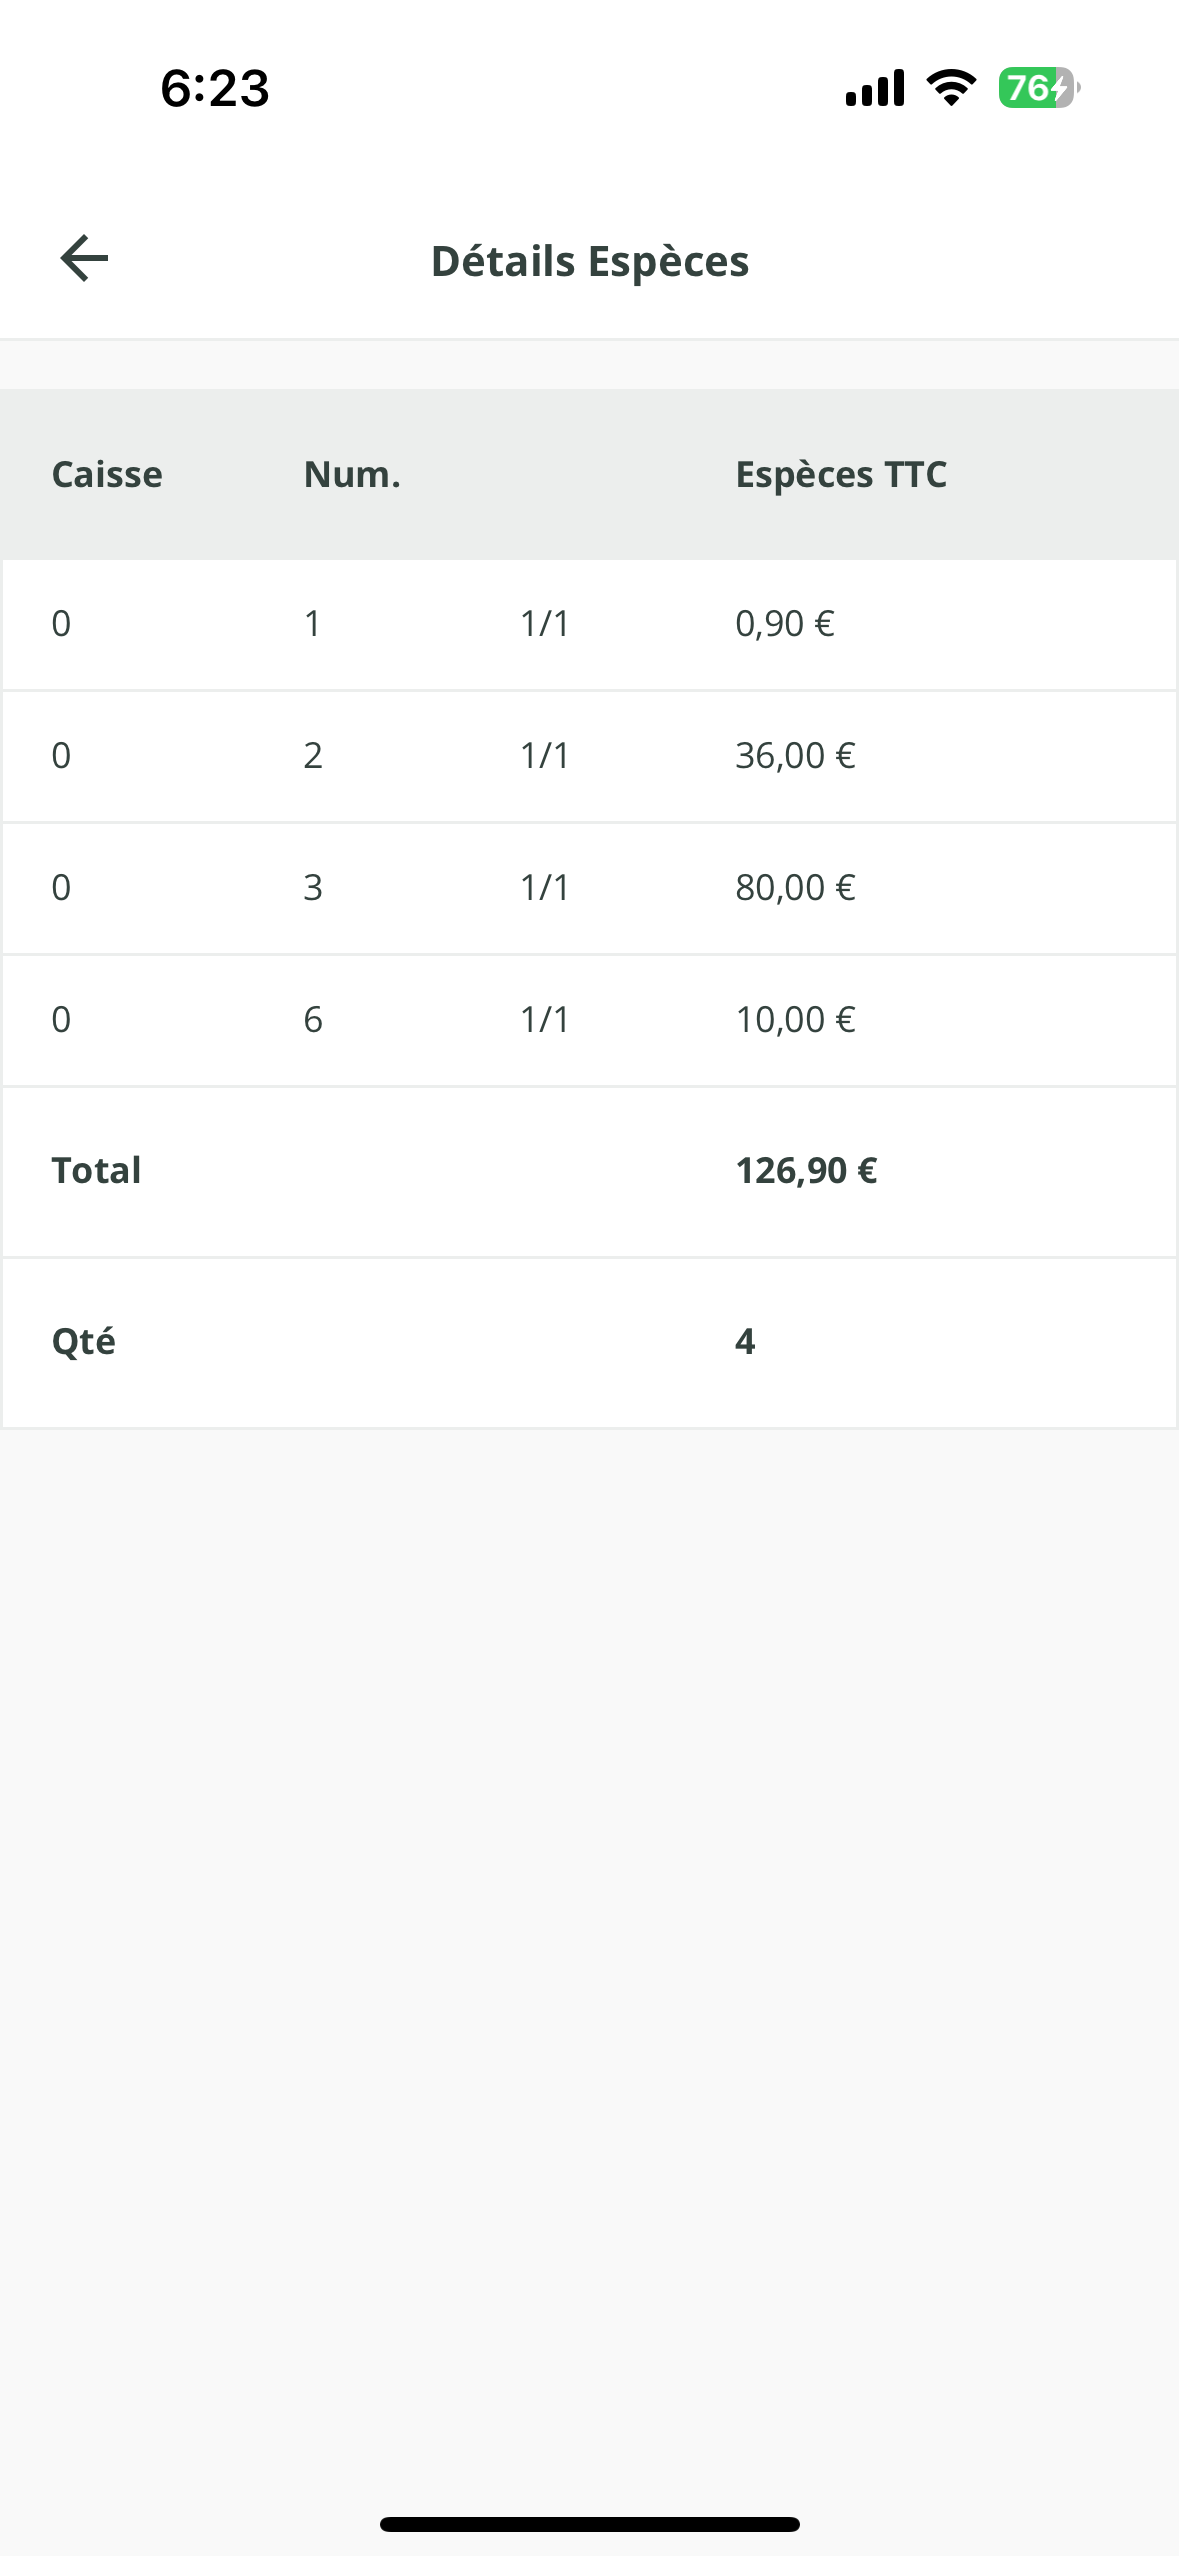This screenshot has height=2556, width=1179.
Task: Tap the Num. column header
Action: coord(352,474)
